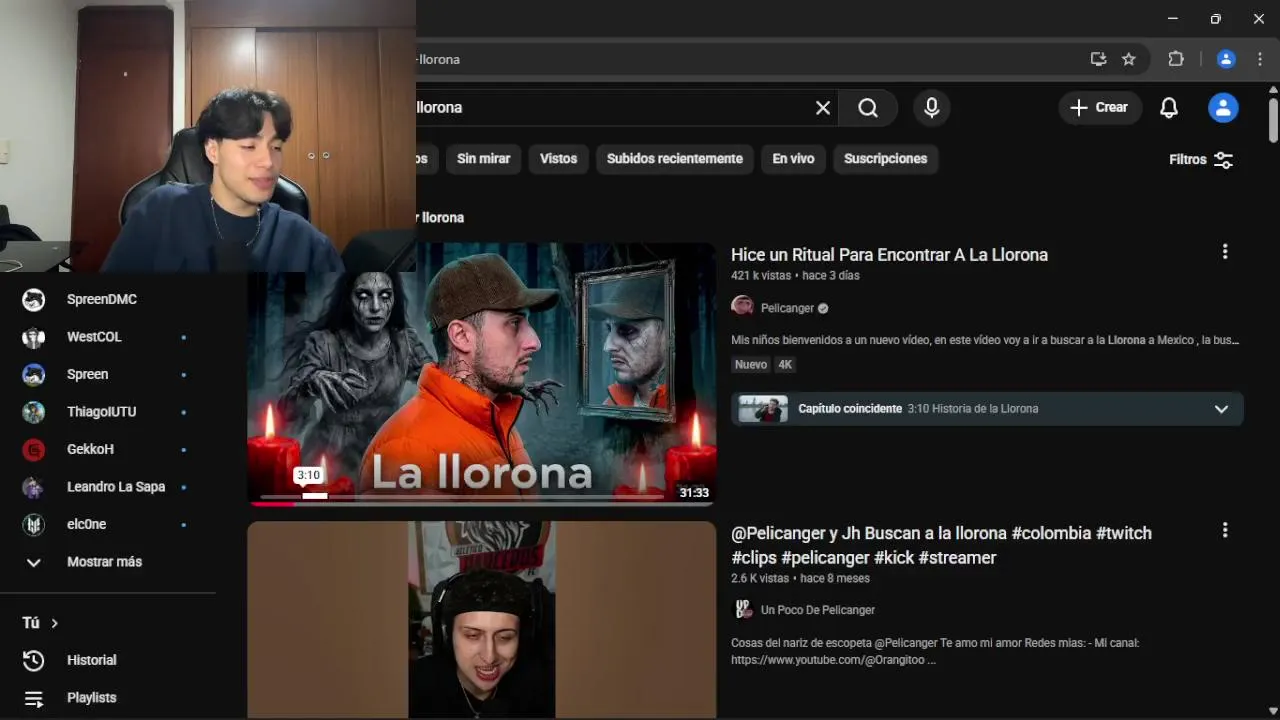Click the Leandro La Sapa avatar

click(34, 487)
